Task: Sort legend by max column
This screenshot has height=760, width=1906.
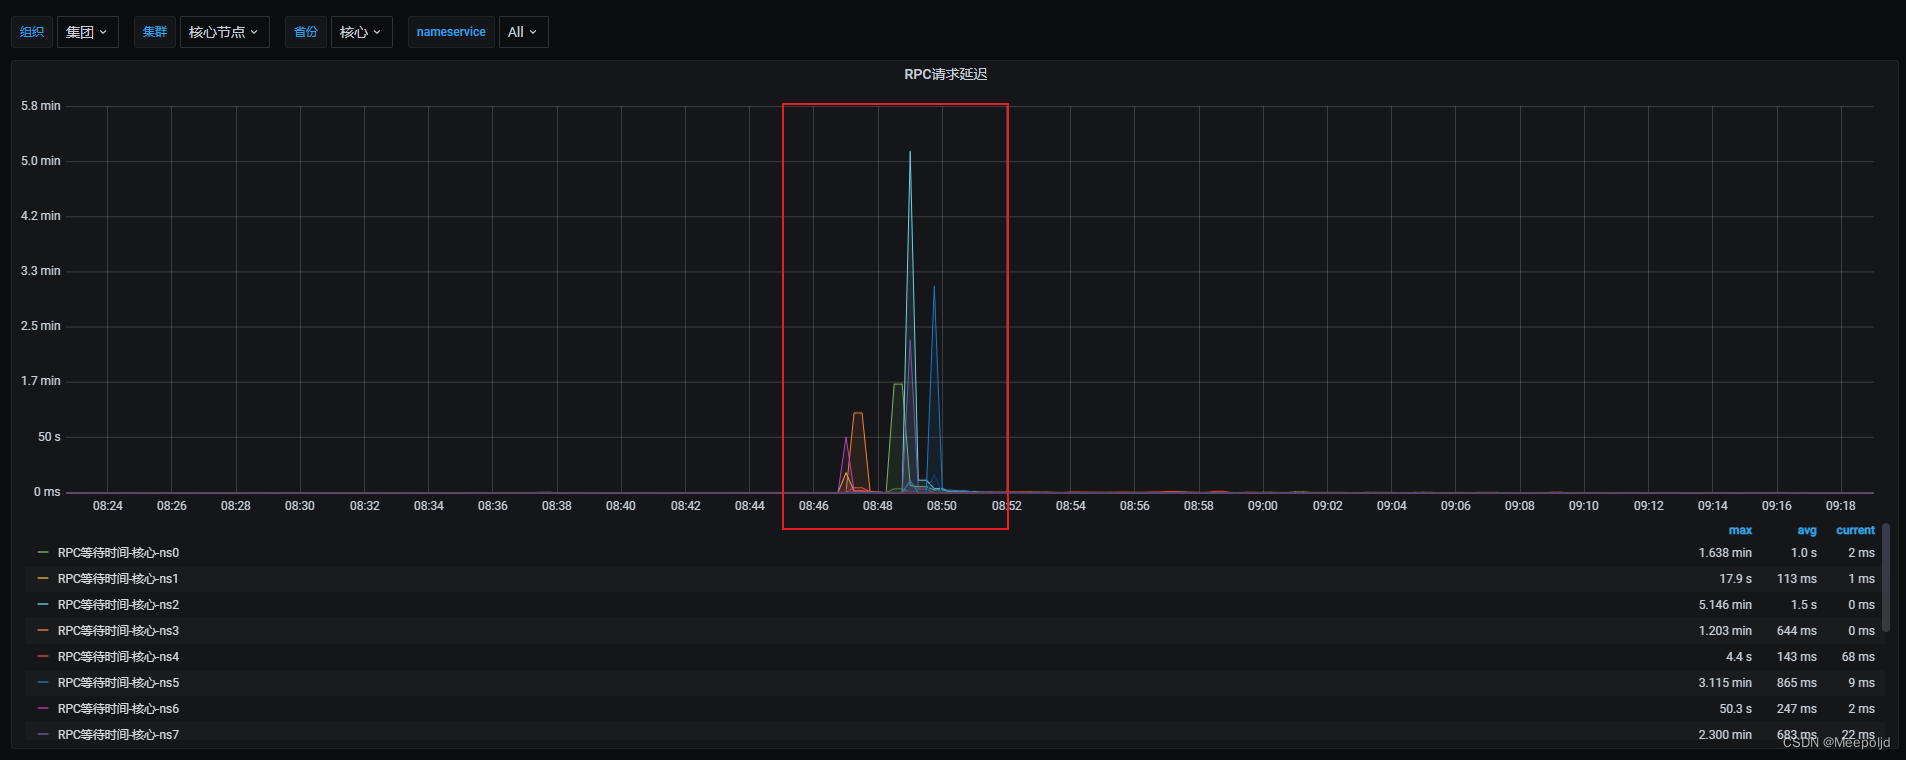Action: (1740, 531)
